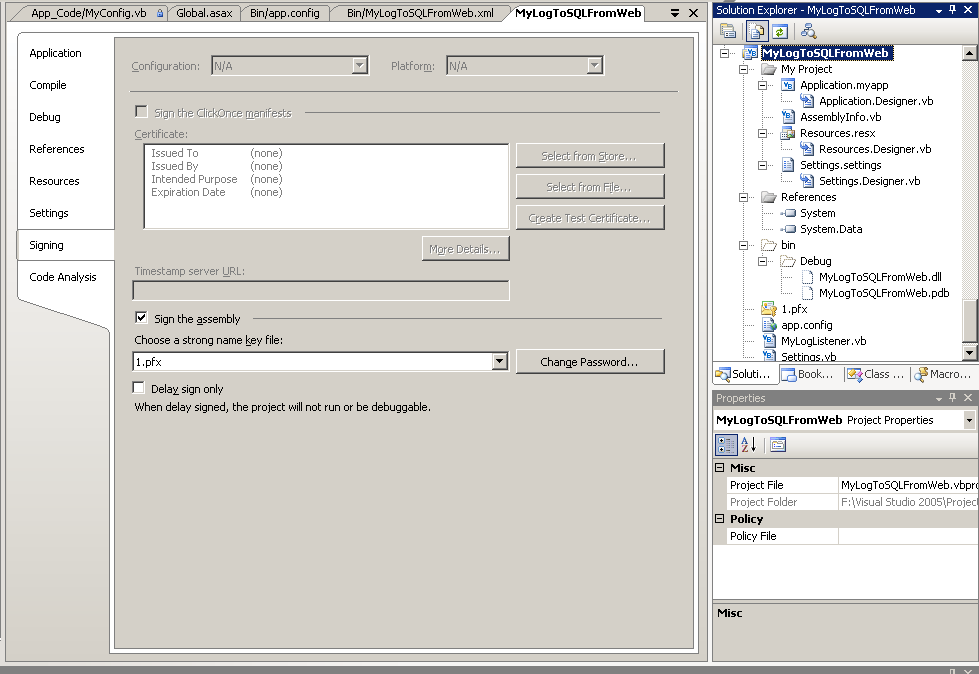
Task: Uncheck Sign the assembly checkbox
Action: click(141, 318)
